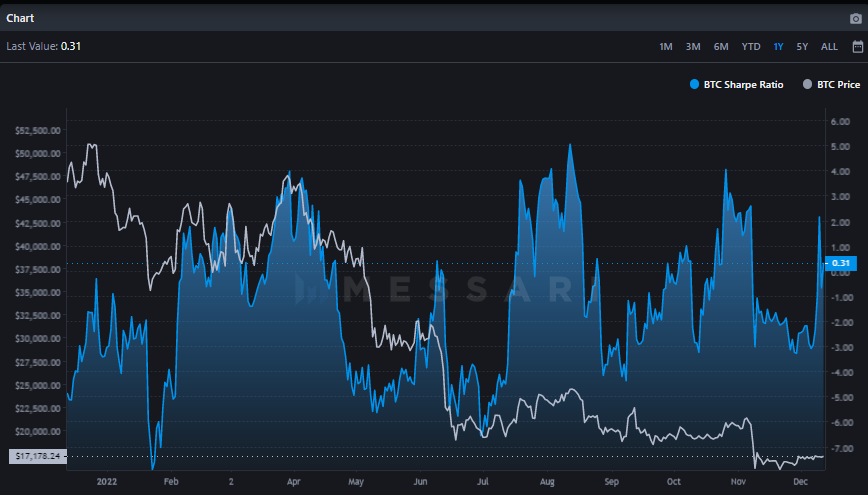Click the Feb x-axis label
This screenshot has width=868, height=495.
pyautogui.click(x=171, y=481)
